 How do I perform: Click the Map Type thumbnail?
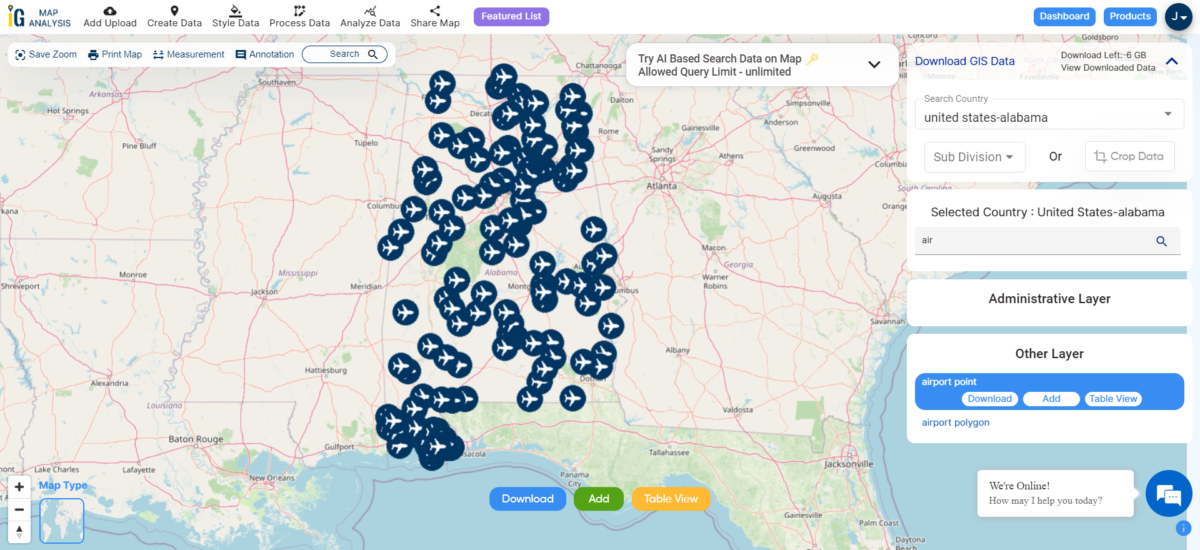[x=61, y=519]
